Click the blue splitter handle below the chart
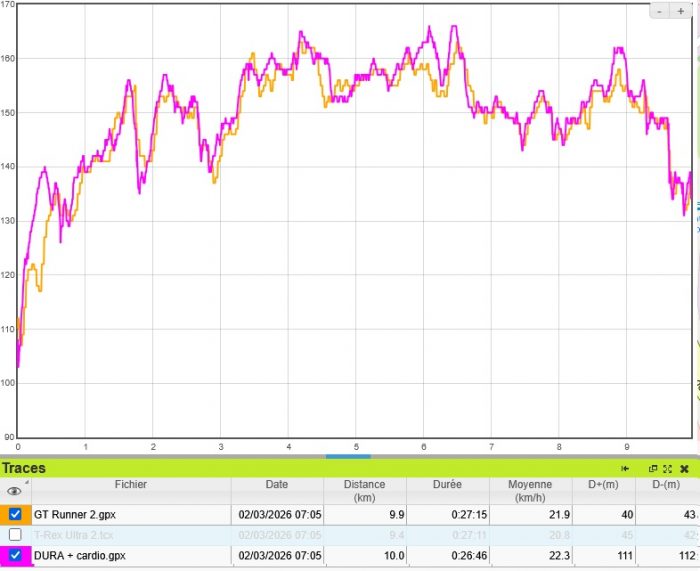 350,457
